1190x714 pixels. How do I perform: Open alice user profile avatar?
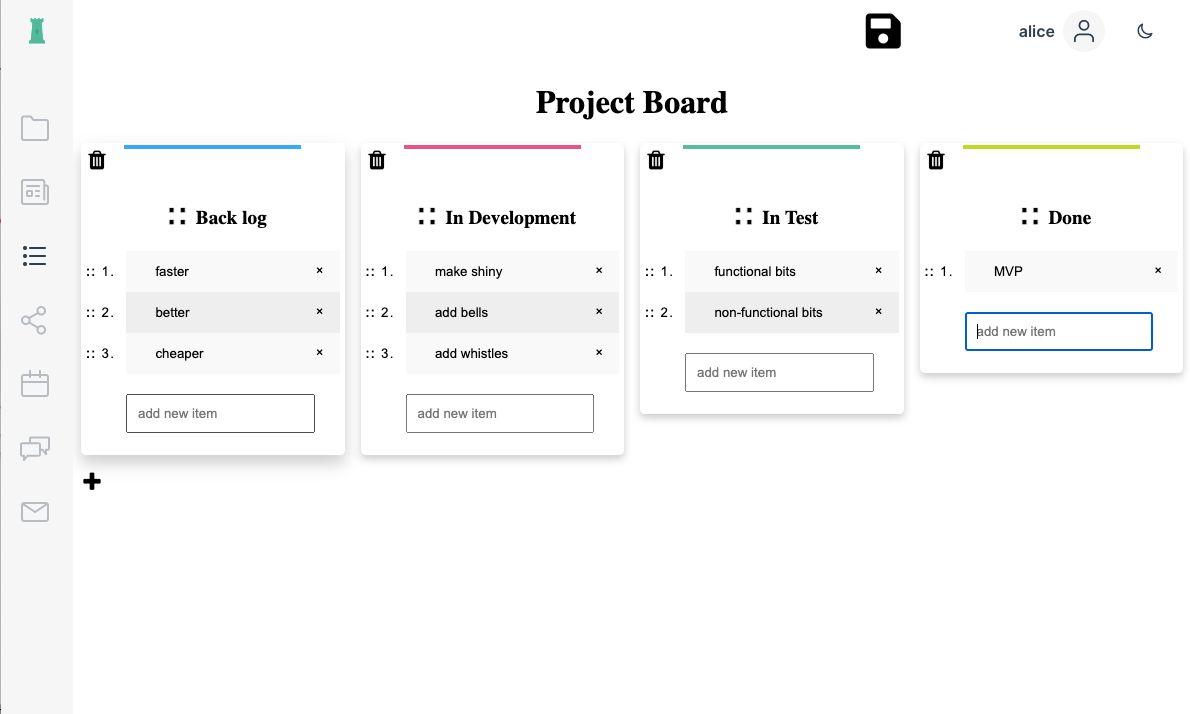1083,32
